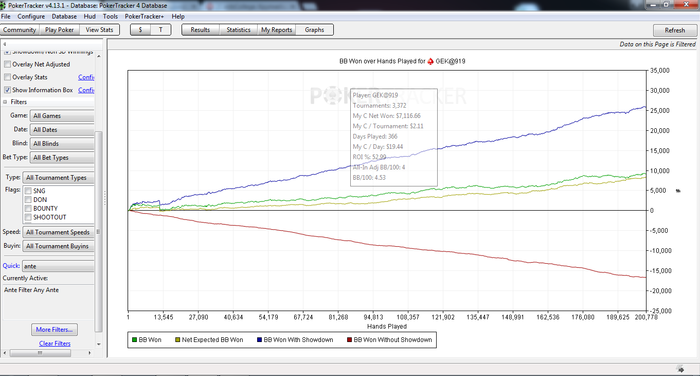Image resolution: width=700 pixels, height=376 pixels.
Task: Uncheck Show Information Box
Action: (7, 90)
